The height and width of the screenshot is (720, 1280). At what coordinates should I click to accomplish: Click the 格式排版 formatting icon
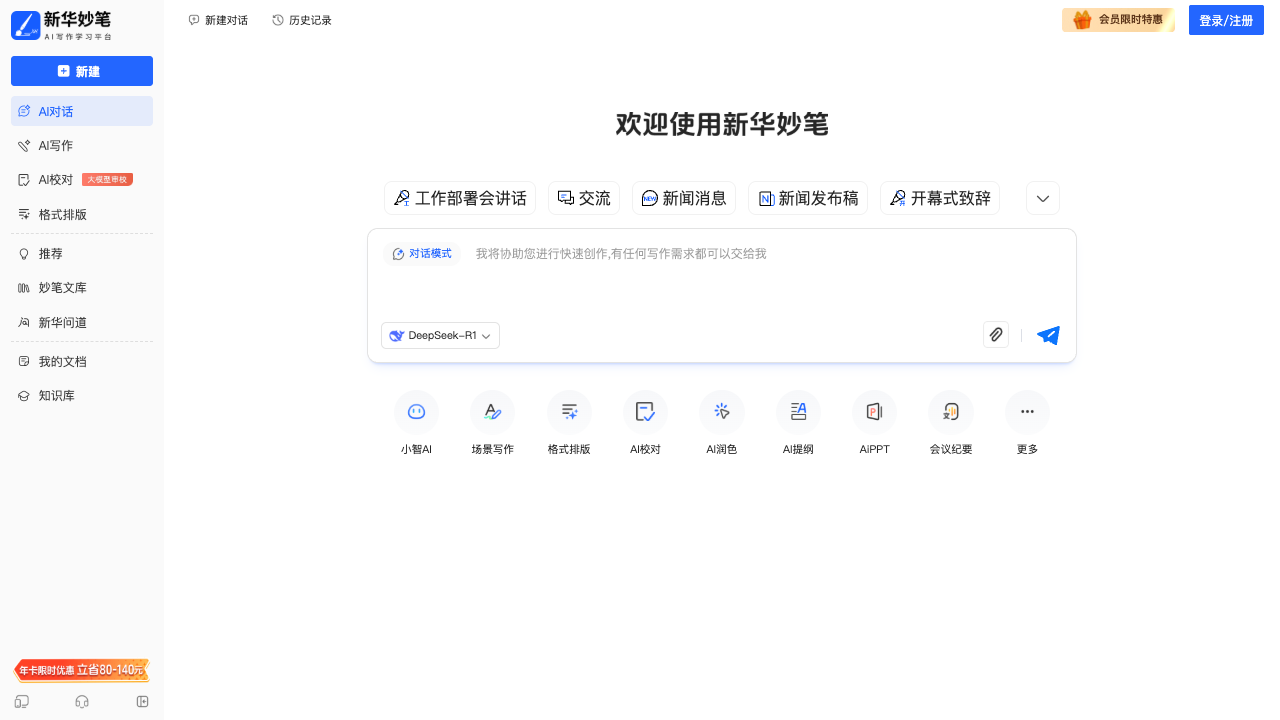coord(569,411)
